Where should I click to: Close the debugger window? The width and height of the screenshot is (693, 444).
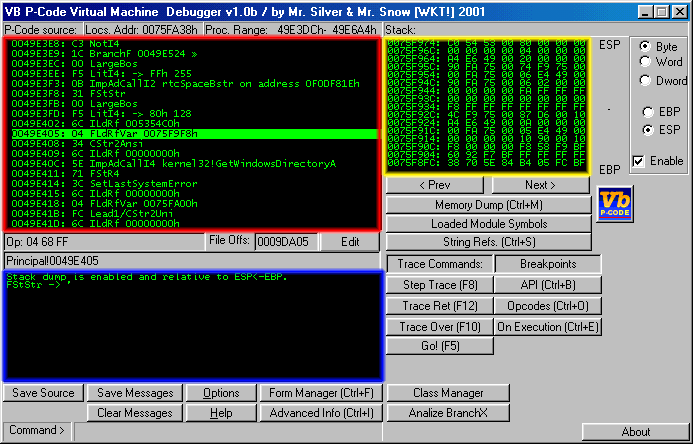point(680,11)
